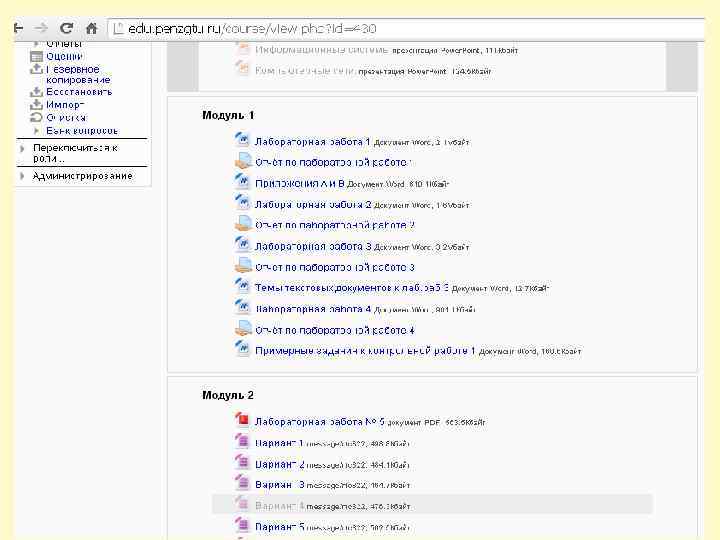Open Компьютерные сети presentation link

(305, 71)
